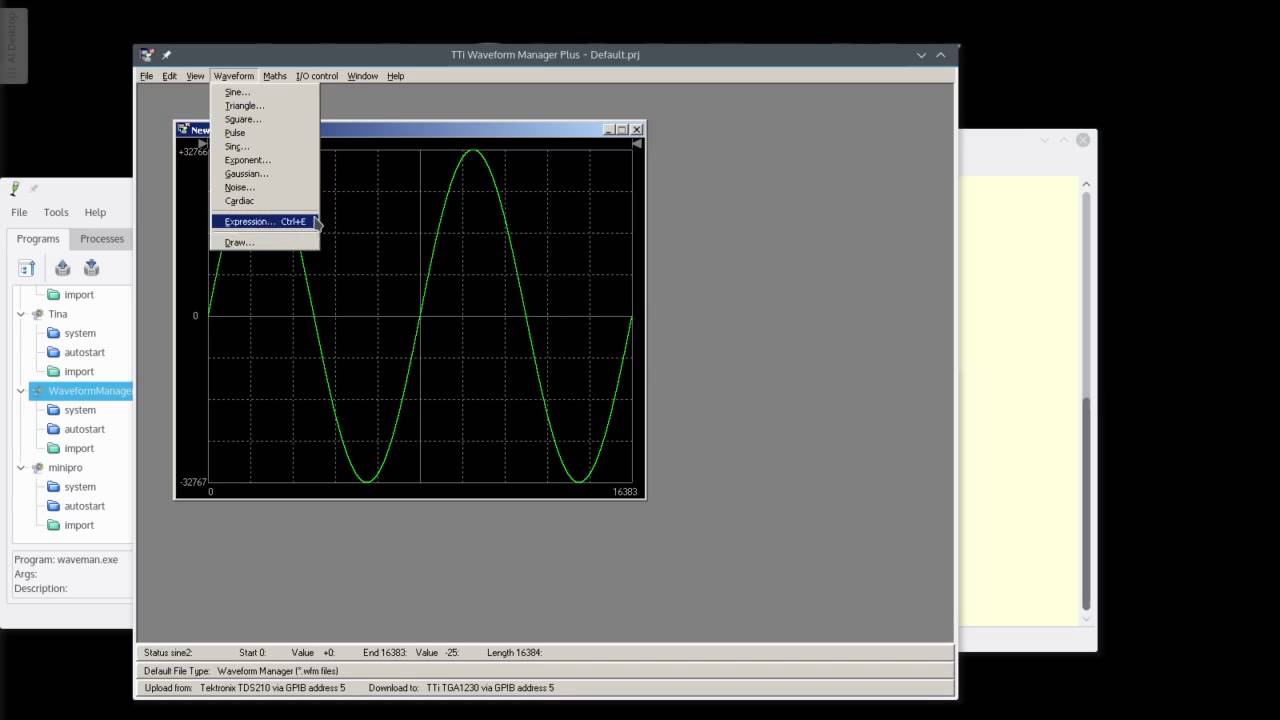The height and width of the screenshot is (720, 1280).
Task: Open Tools menu in launcher window
Action: point(56,212)
